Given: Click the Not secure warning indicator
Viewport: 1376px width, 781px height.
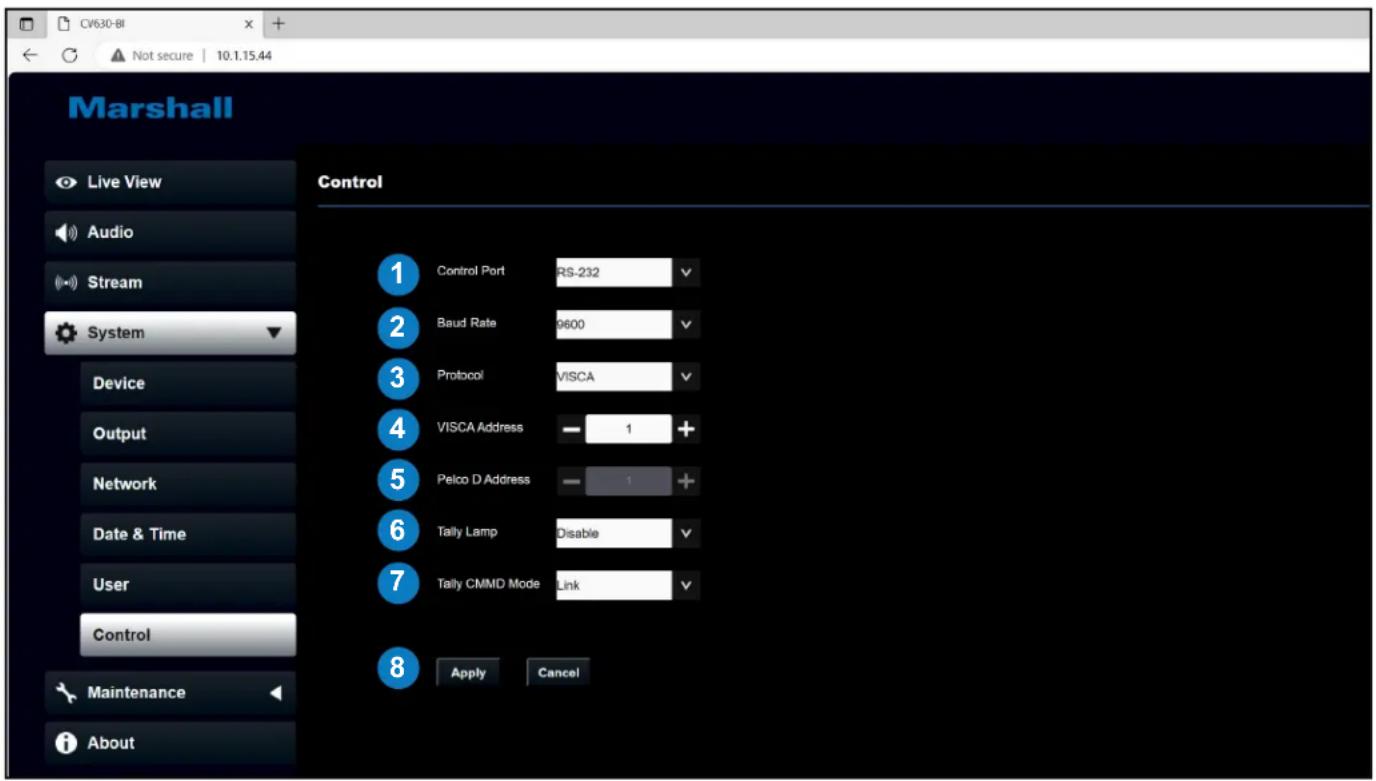Looking at the screenshot, I should (153, 56).
